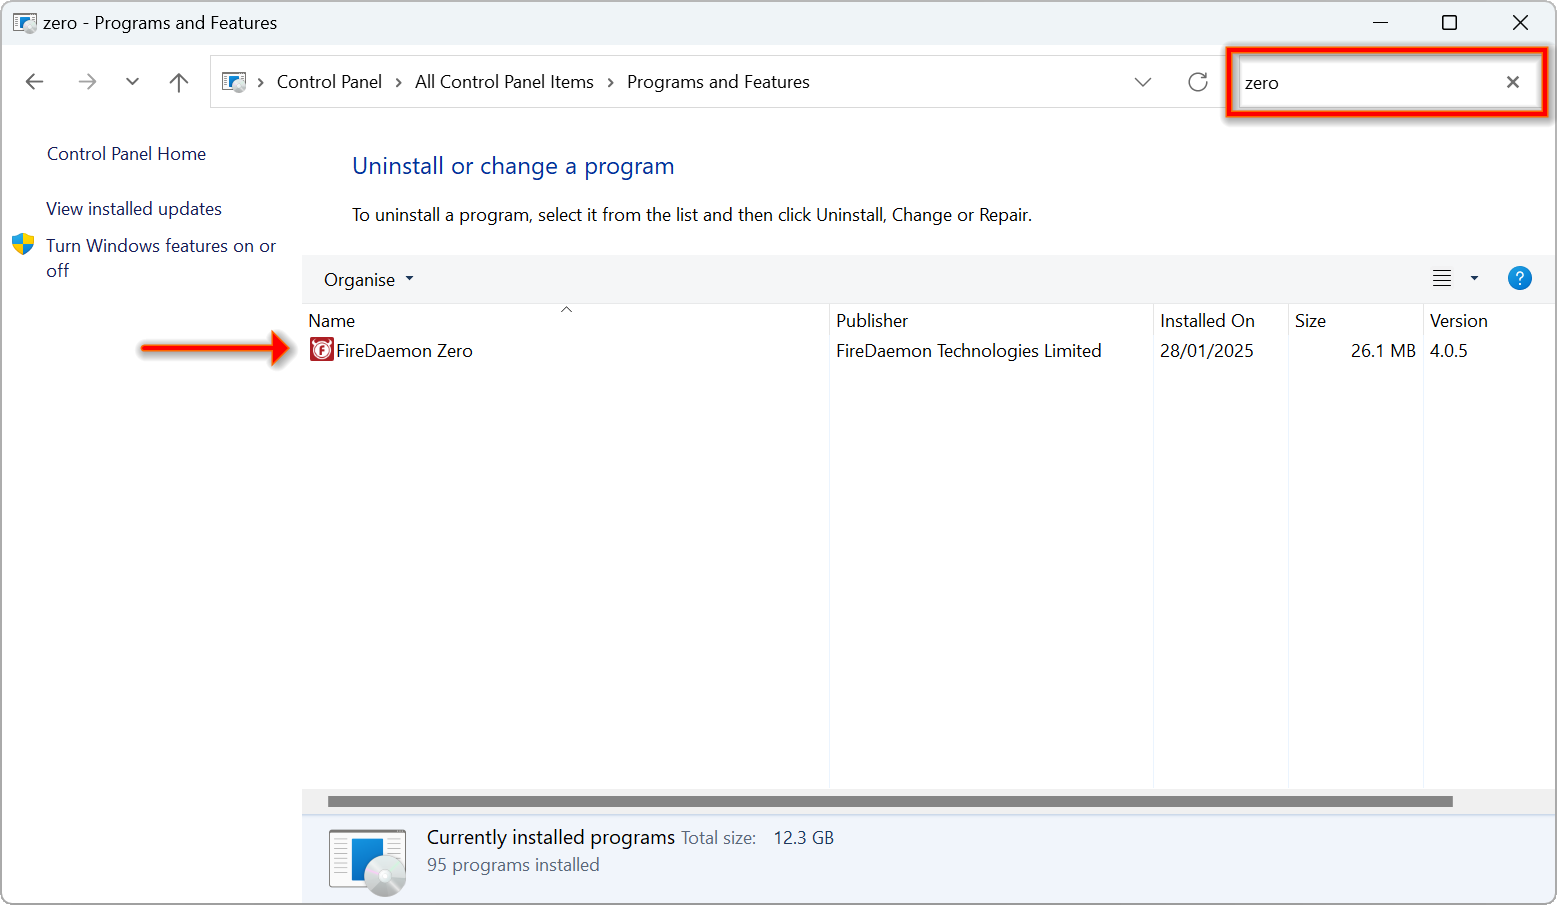Click the window title bar icon

click(x=24, y=23)
